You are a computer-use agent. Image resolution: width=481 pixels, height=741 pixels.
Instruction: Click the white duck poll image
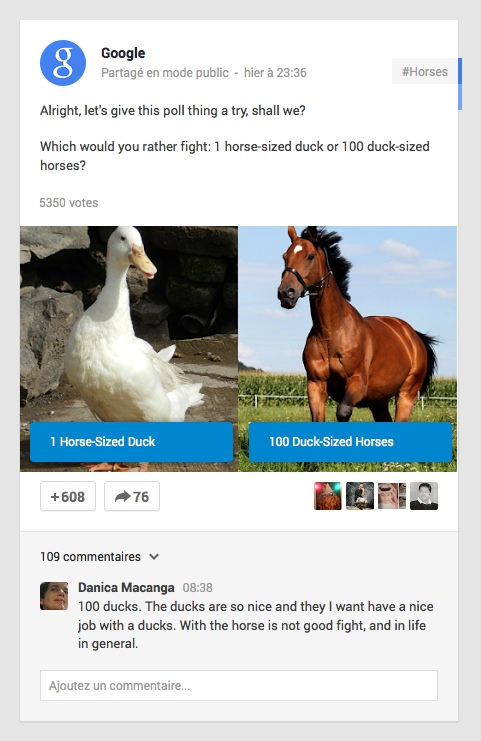point(129,324)
